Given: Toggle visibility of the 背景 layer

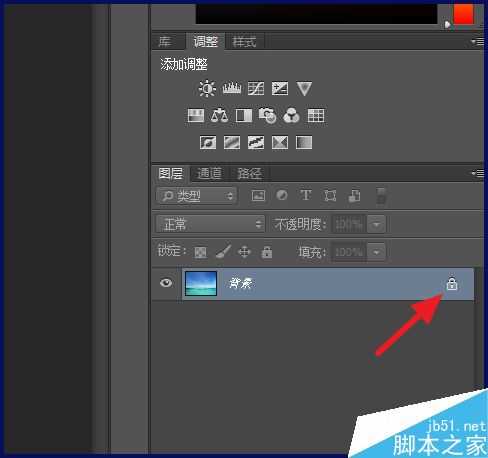Looking at the screenshot, I should pos(166,283).
